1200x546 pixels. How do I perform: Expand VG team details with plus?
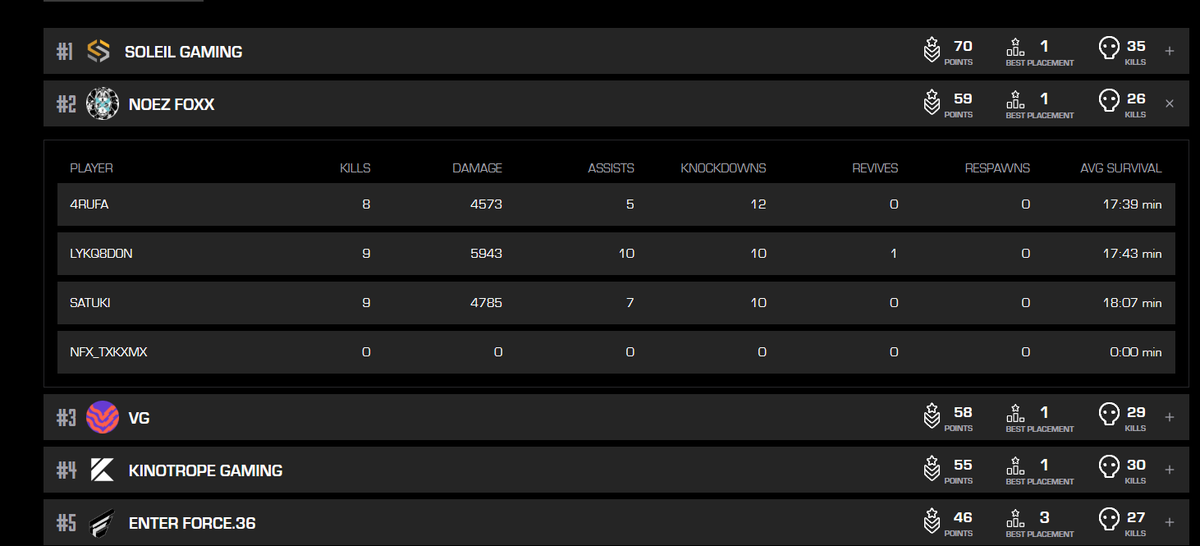pyautogui.click(x=1170, y=417)
